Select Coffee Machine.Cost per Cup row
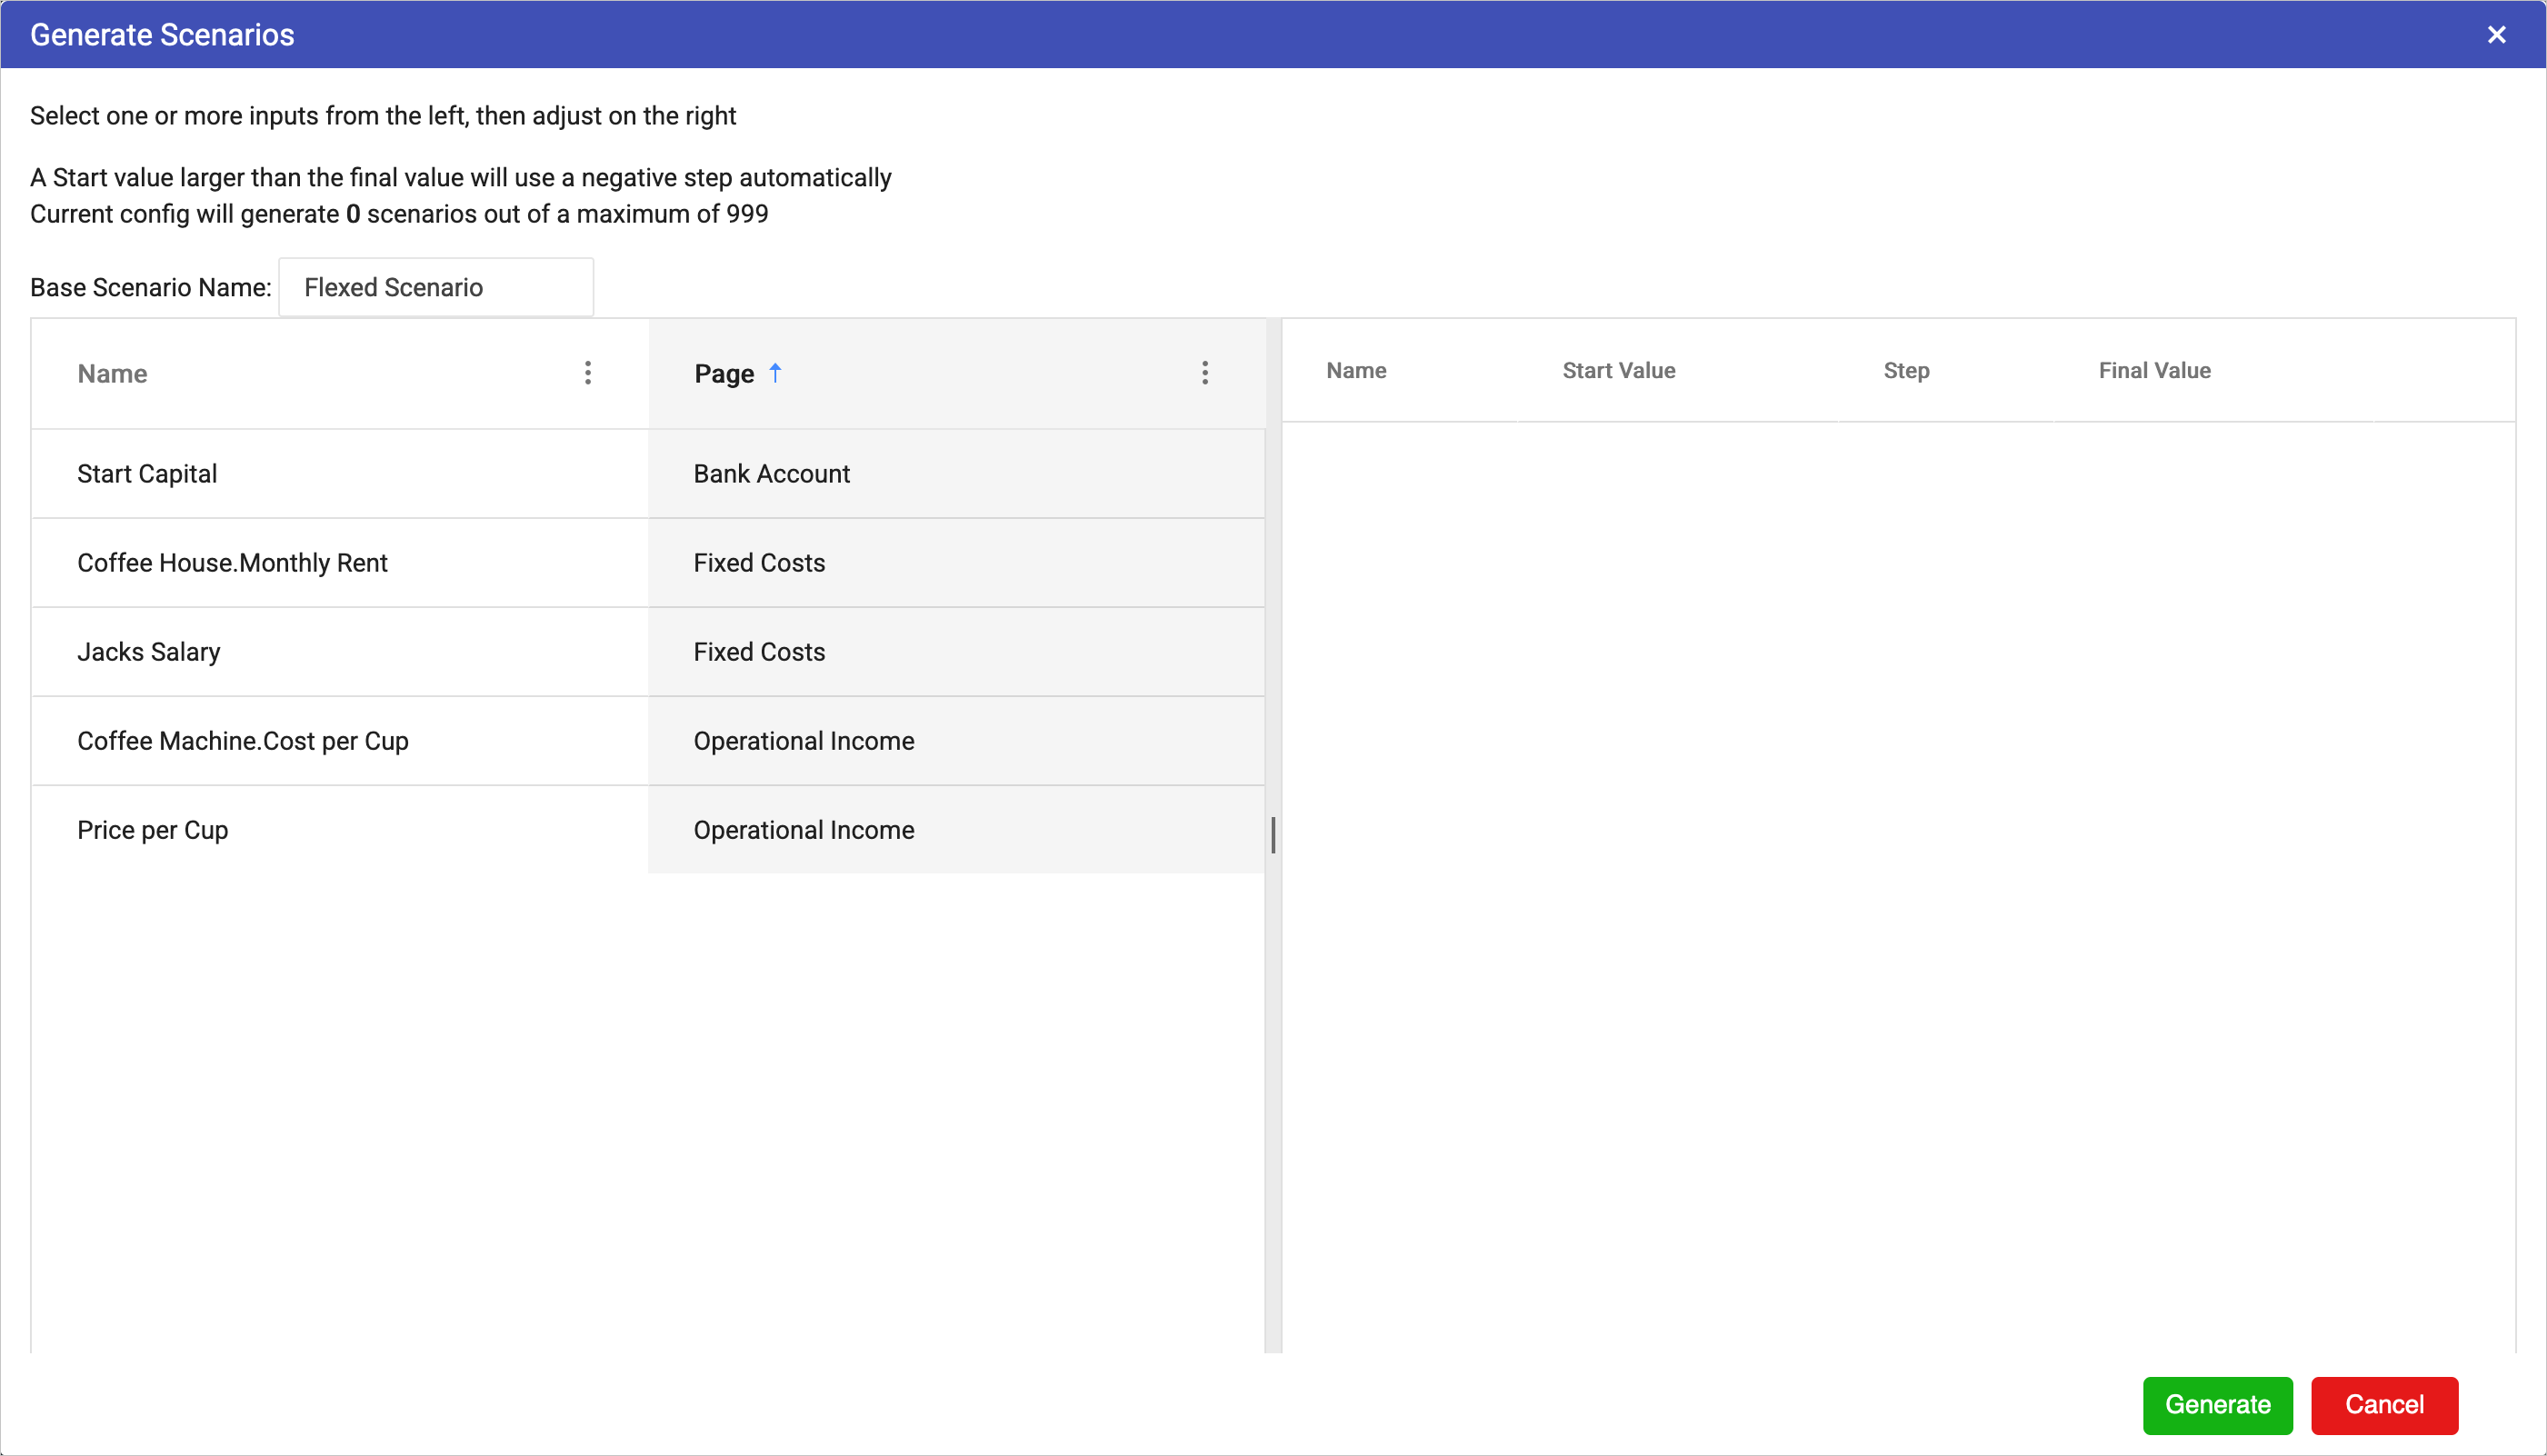The width and height of the screenshot is (2547, 1456). click(x=243, y=741)
